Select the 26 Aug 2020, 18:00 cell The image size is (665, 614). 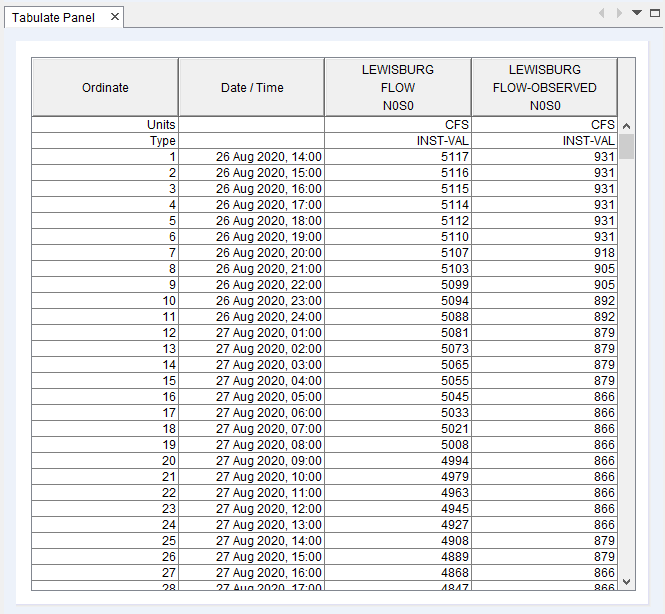click(x=252, y=221)
